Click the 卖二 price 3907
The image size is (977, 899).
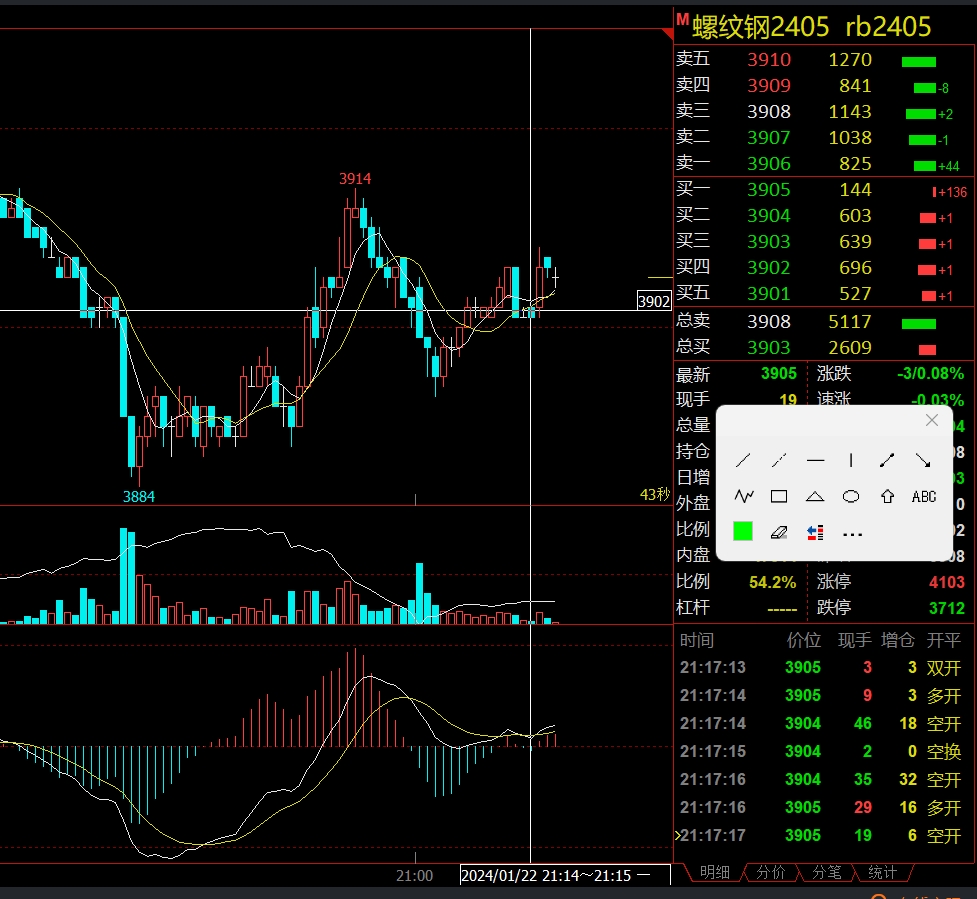pos(769,138)
